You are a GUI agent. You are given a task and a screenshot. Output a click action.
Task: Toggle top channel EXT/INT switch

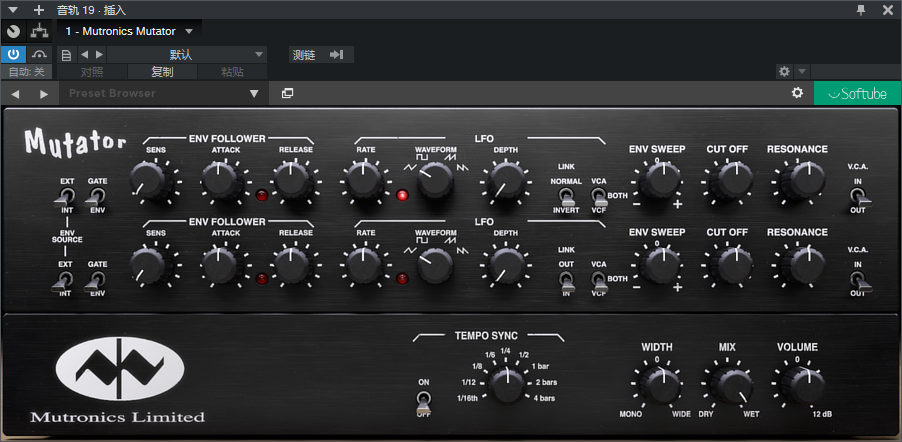[x=67, y=196]
